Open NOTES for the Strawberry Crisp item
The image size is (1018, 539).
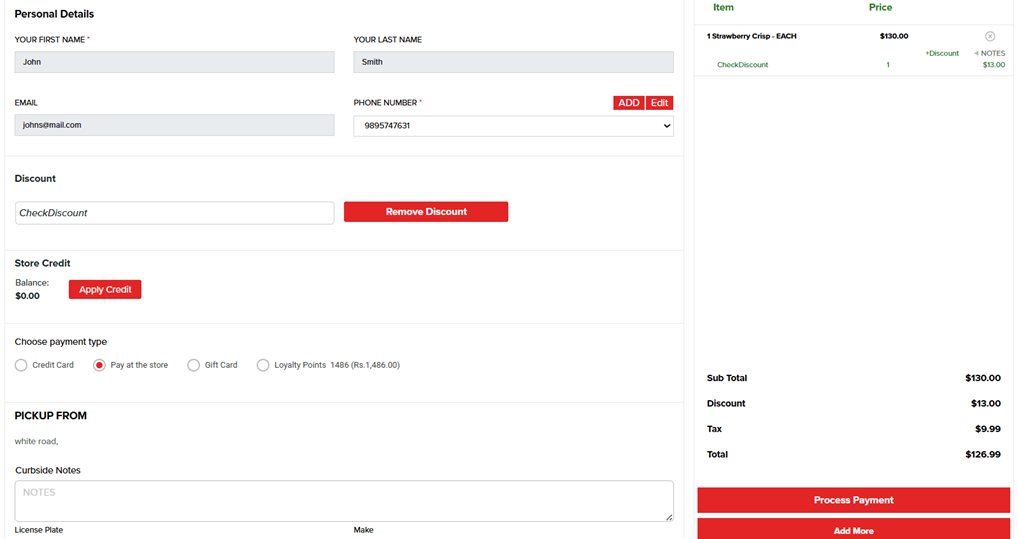(x=990, y=53)
